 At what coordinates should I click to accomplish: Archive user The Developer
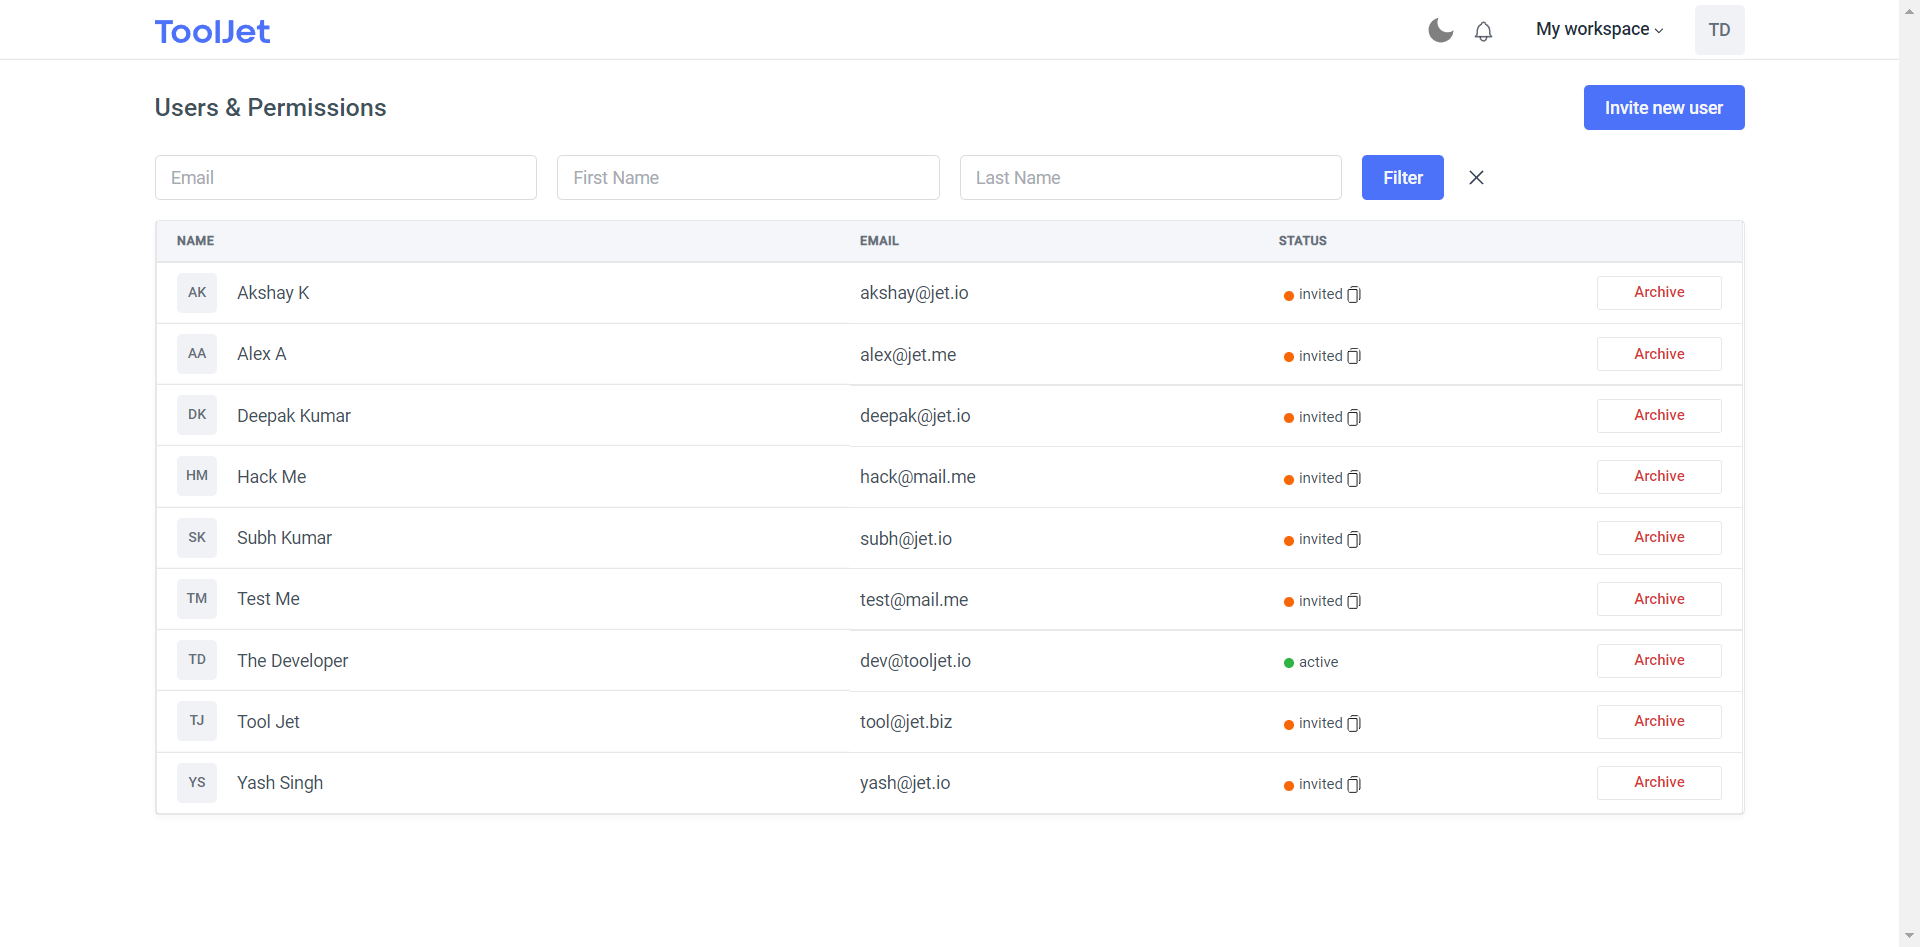(1659, 660)
